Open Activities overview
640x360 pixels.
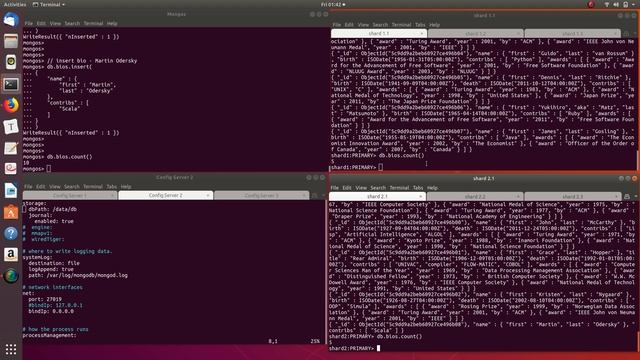(x=15, y=4)
